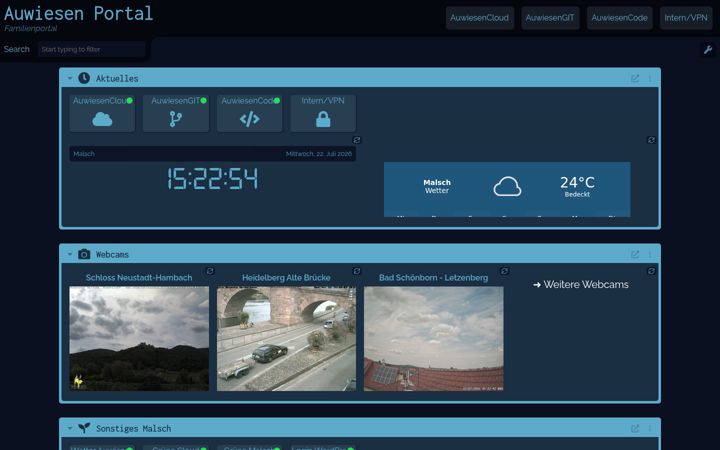Open the three-dot menu of Webcams section

coord(650,254)
